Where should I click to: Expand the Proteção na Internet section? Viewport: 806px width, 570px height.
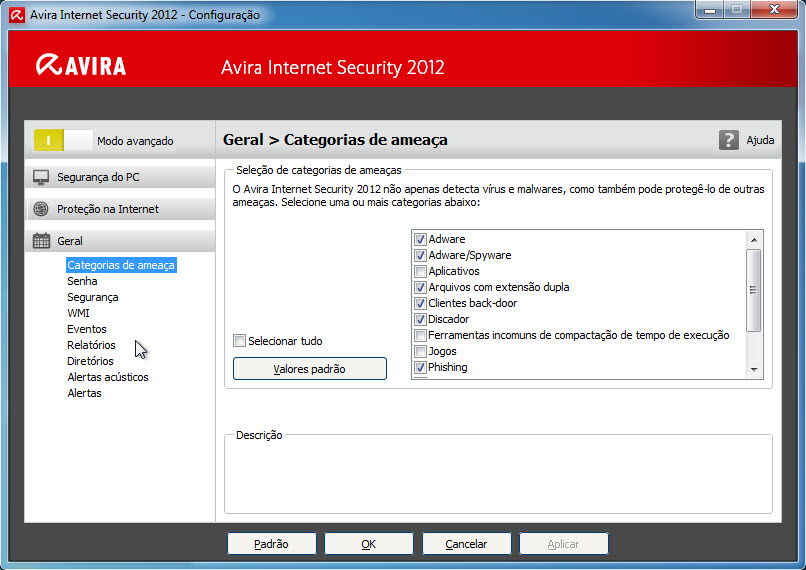pyautogui.click(x=120, y=209)
